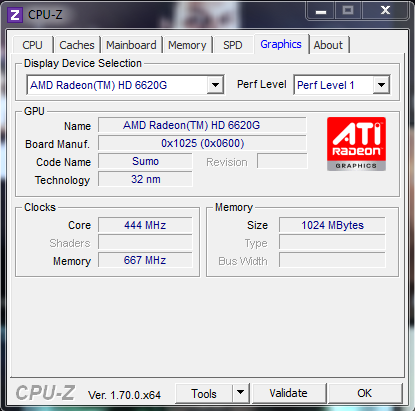Show the About tab
417x412 pixels.
[x=328, y=45]
